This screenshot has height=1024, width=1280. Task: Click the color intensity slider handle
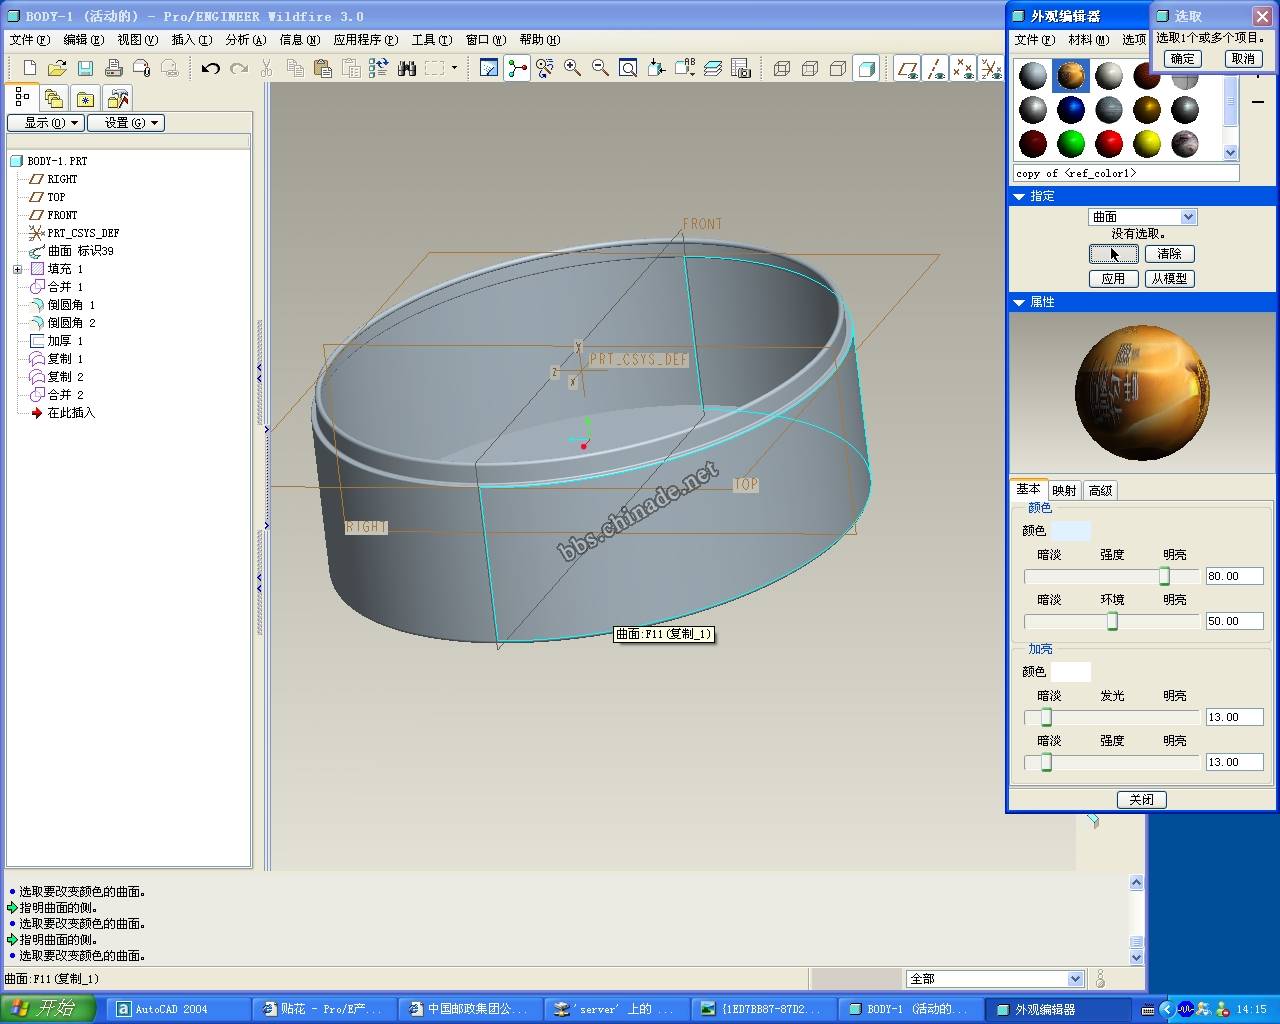[1164, 577]
